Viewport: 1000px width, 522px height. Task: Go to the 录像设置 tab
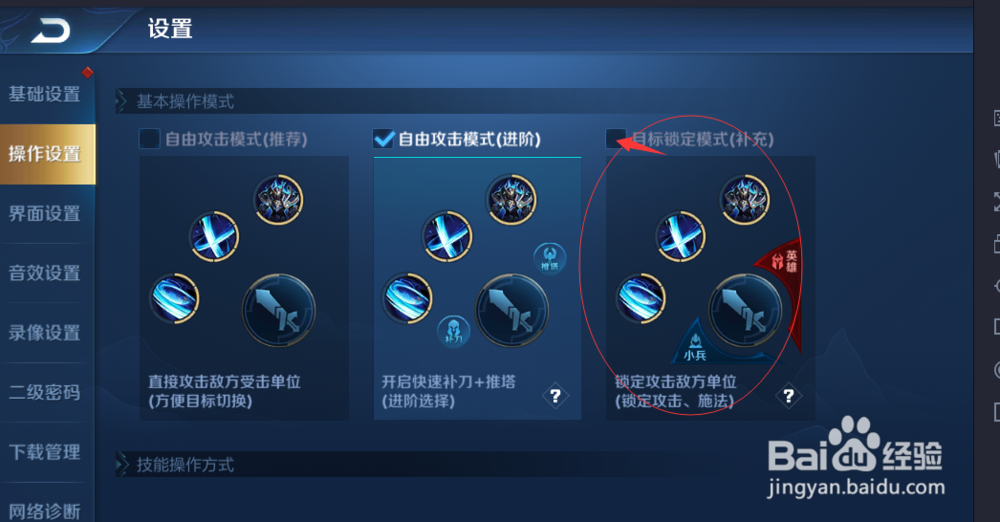(47, 332)
